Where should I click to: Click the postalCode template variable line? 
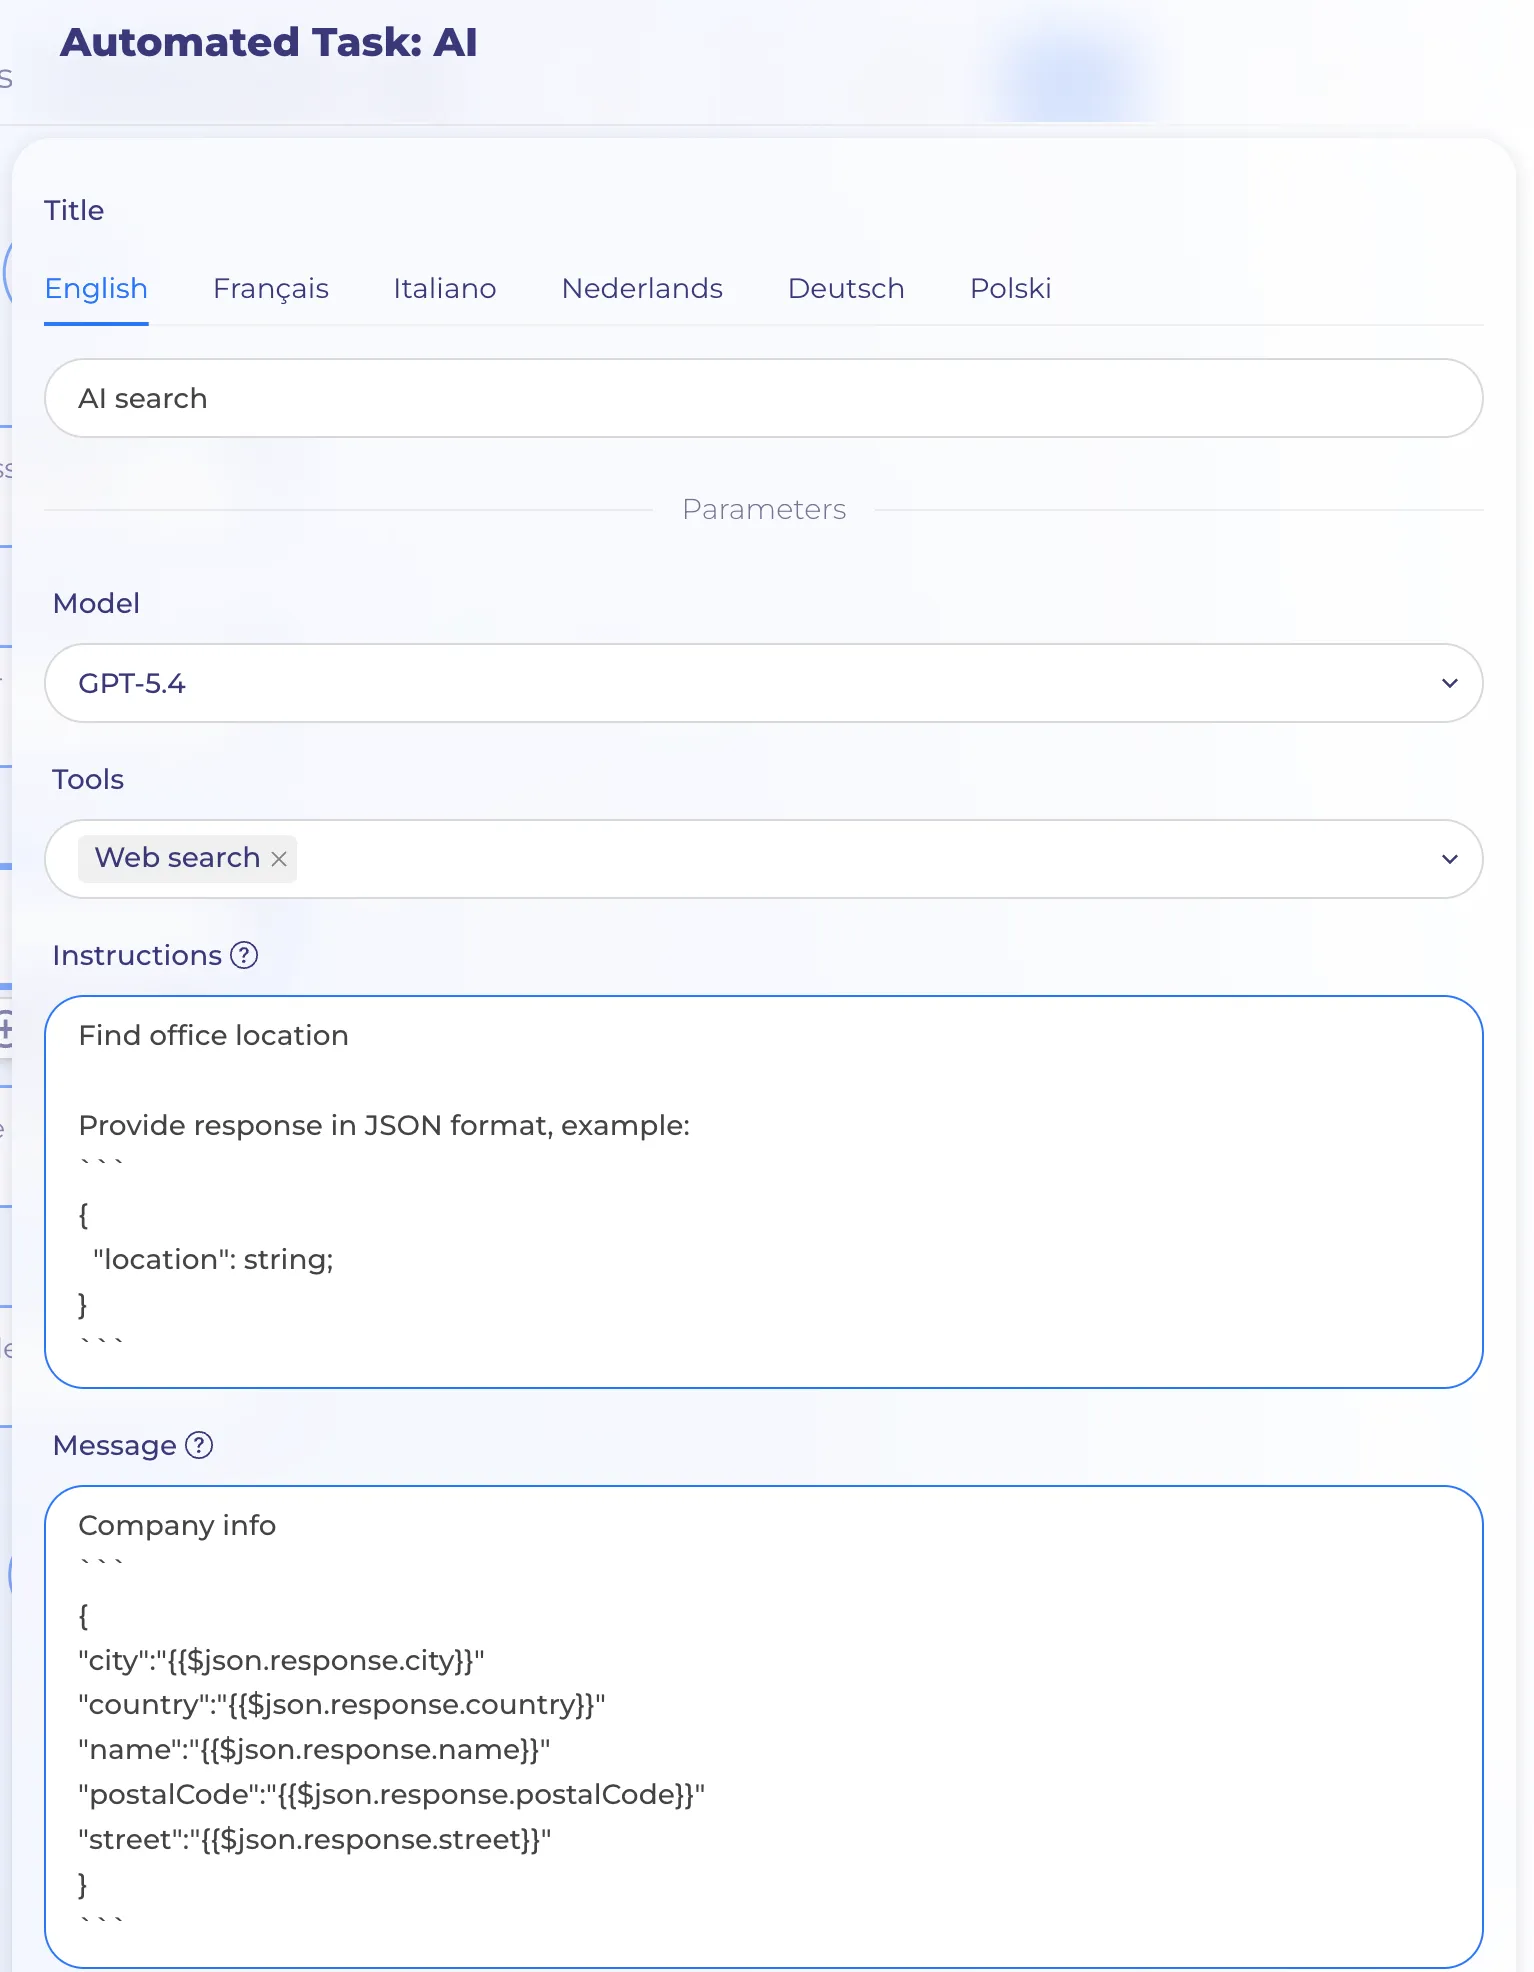pyautogui.click(x=392, y=1795)
